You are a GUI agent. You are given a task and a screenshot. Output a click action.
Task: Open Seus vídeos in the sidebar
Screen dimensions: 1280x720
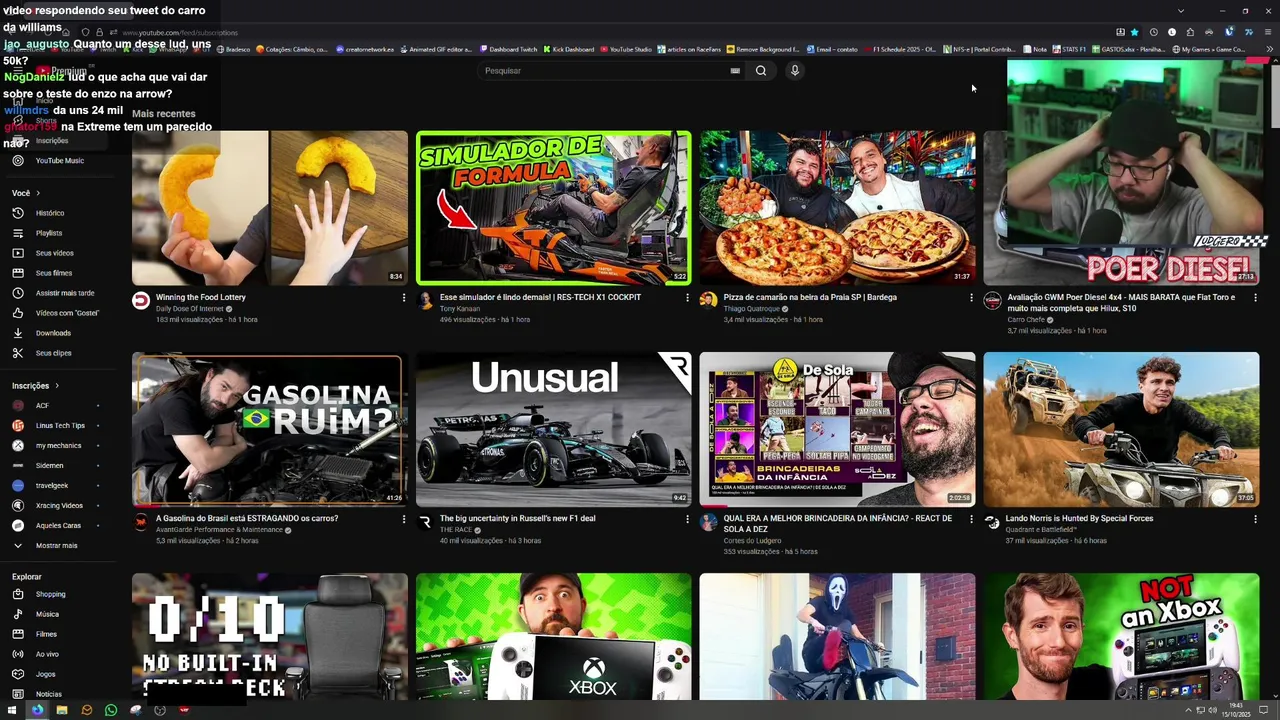[x=54, y=253]
